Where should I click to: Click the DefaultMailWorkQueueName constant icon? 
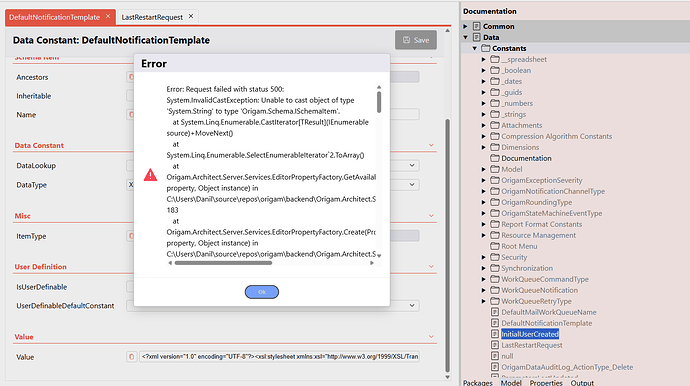click(x=495, y=312)
